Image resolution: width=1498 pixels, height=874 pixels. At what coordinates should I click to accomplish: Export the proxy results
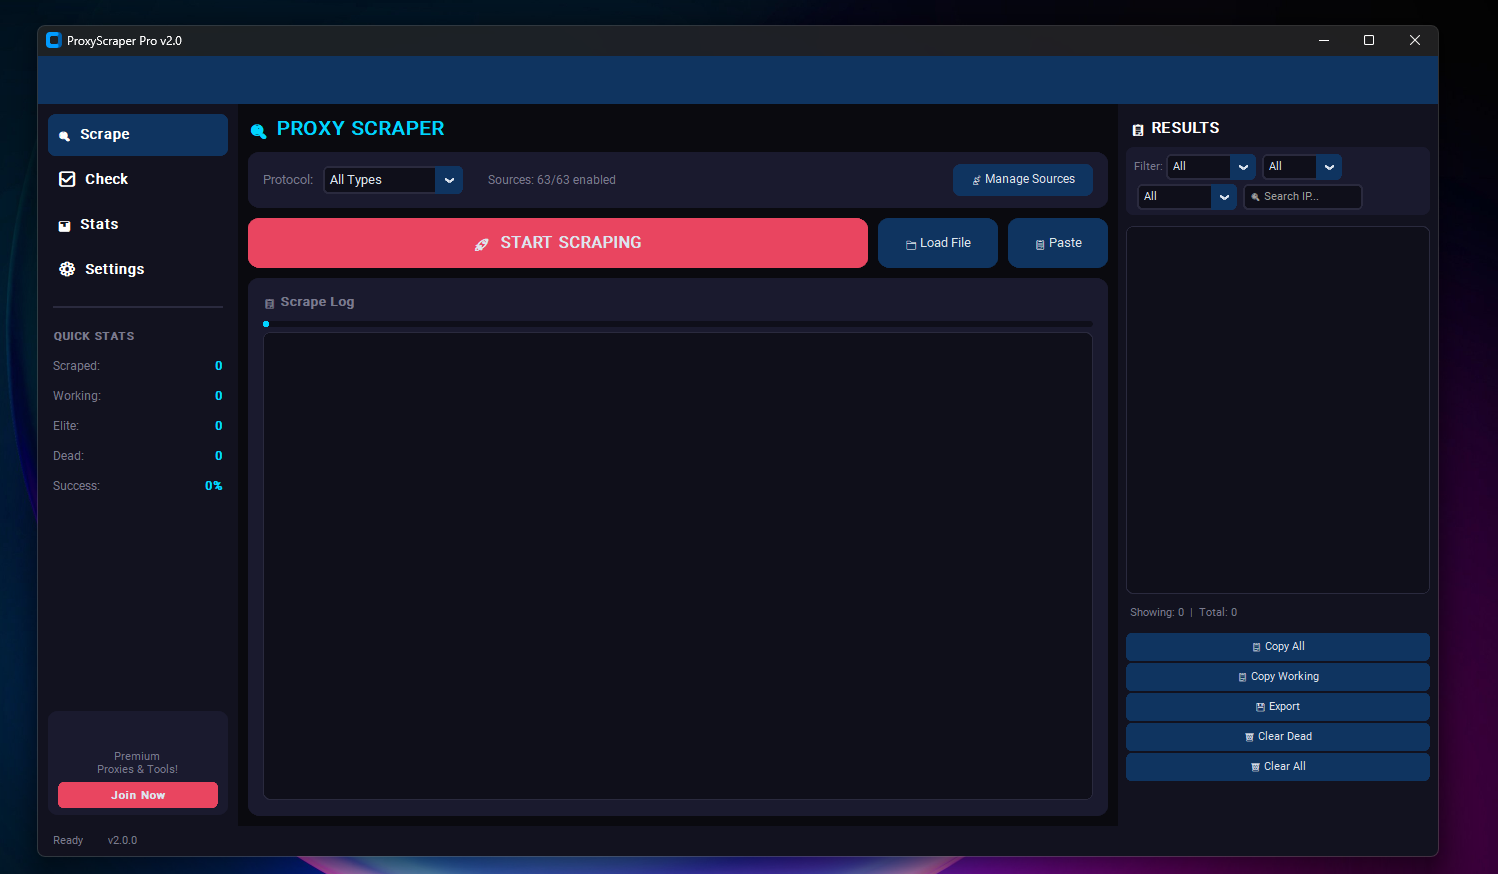pyautogui.click(x=1277, y=706)
